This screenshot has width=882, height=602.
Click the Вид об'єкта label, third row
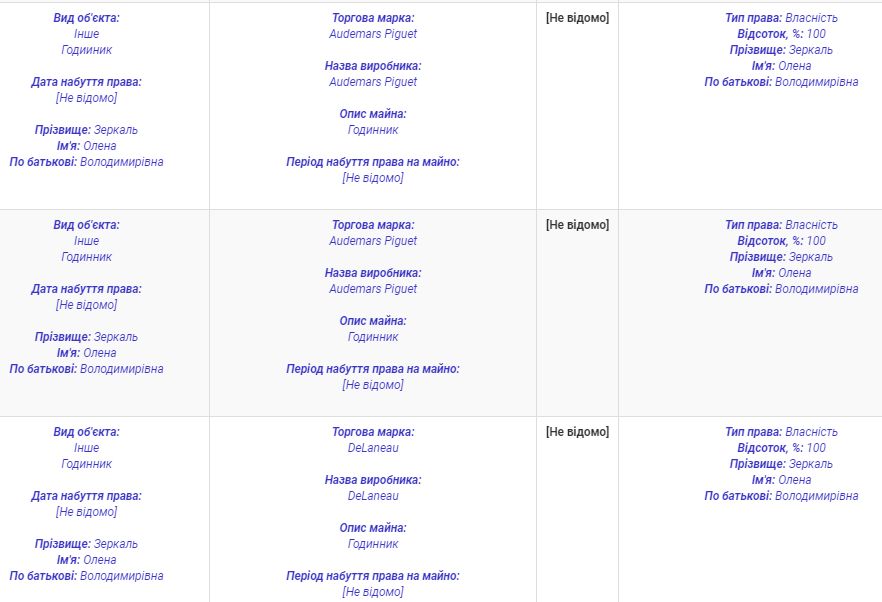tap(86, 432)
